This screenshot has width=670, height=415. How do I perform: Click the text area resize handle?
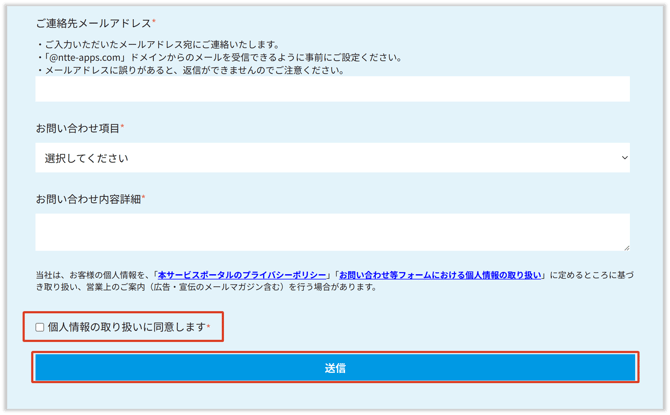pos(626,246)
